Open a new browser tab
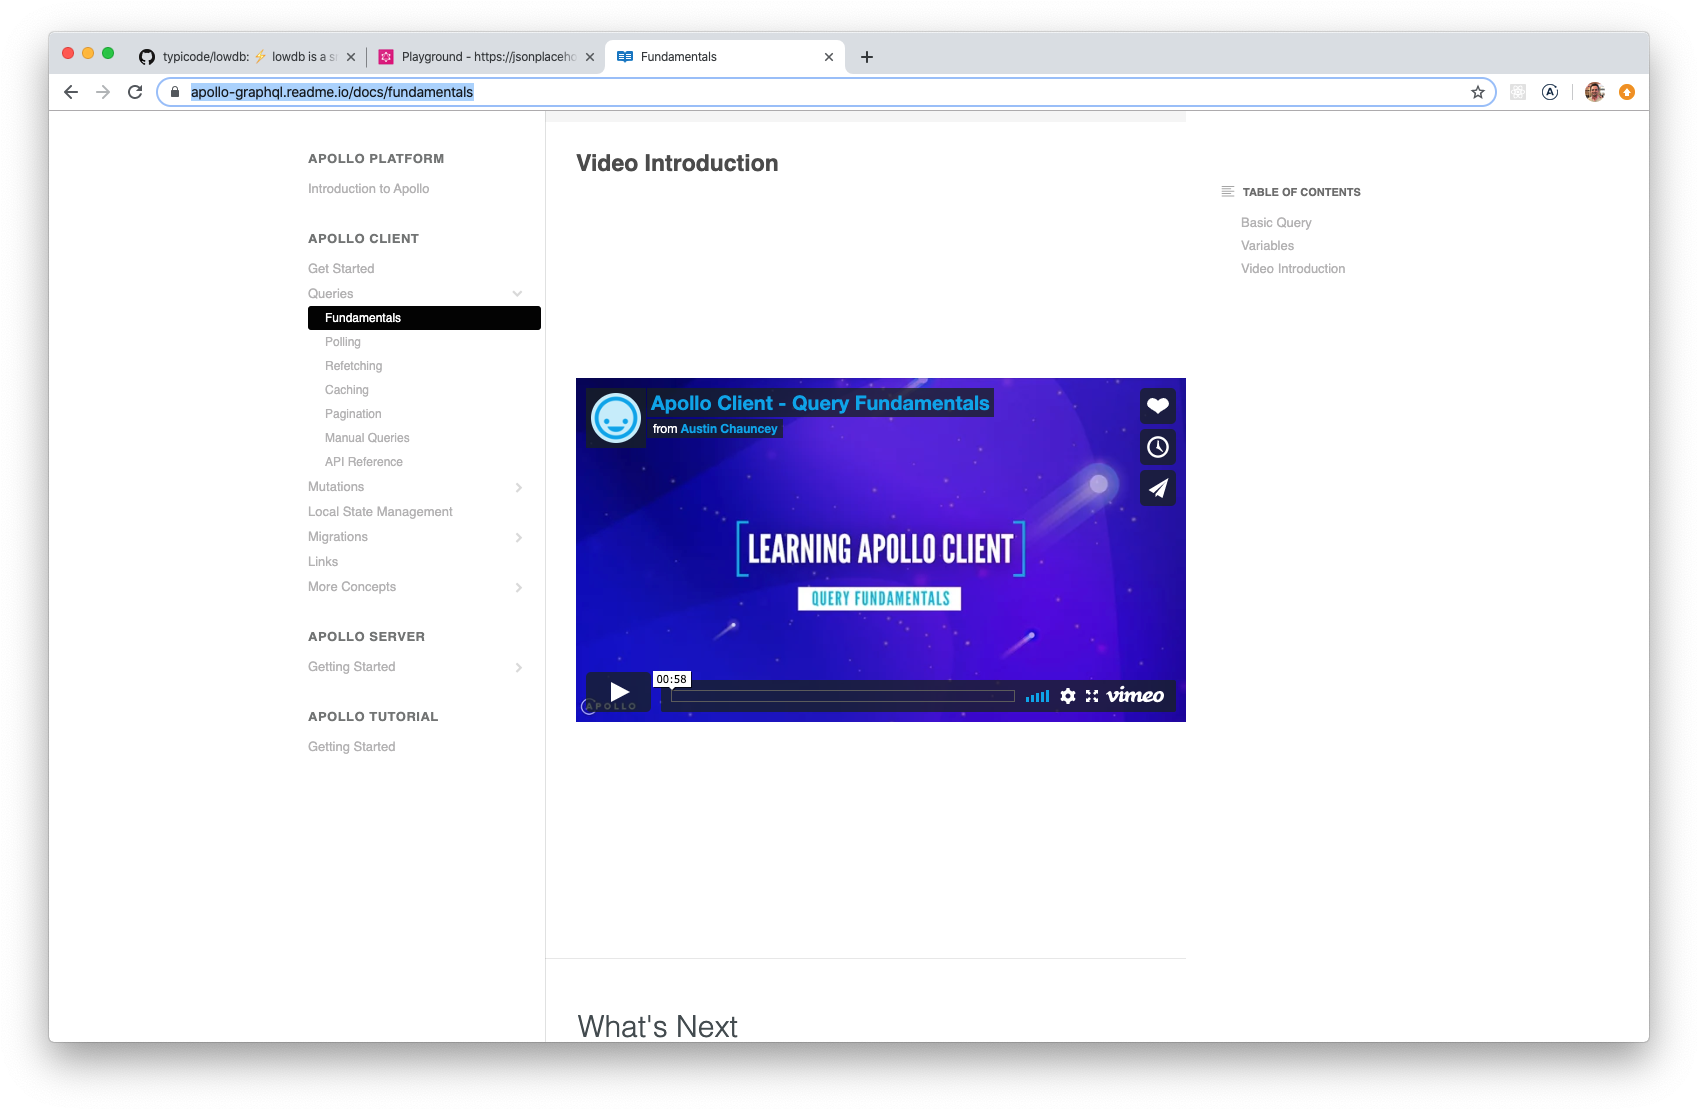 [x=867, y=57]
